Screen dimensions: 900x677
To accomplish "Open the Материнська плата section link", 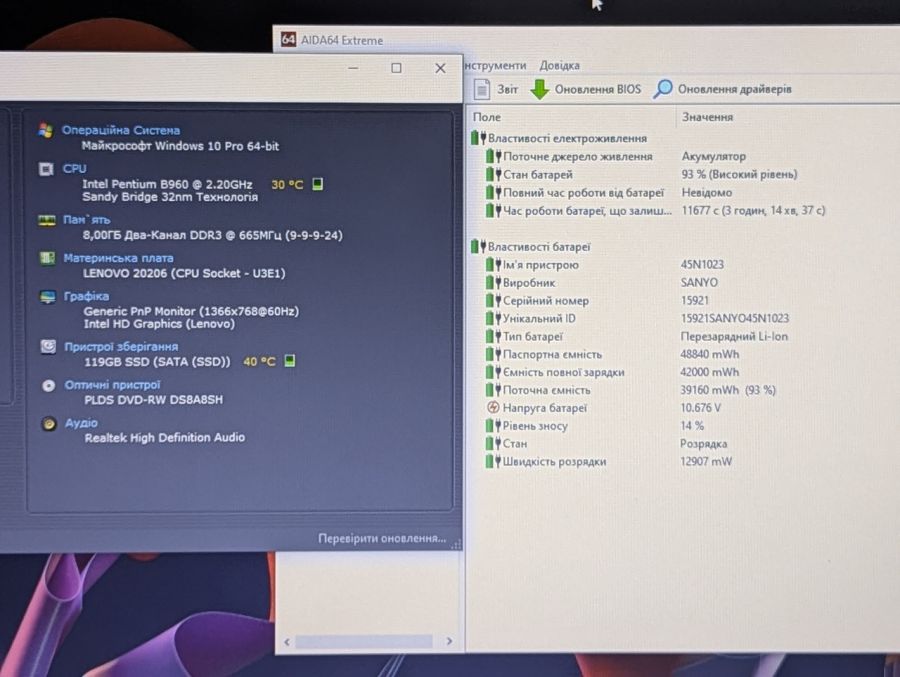I will click(x=118, y=258).
